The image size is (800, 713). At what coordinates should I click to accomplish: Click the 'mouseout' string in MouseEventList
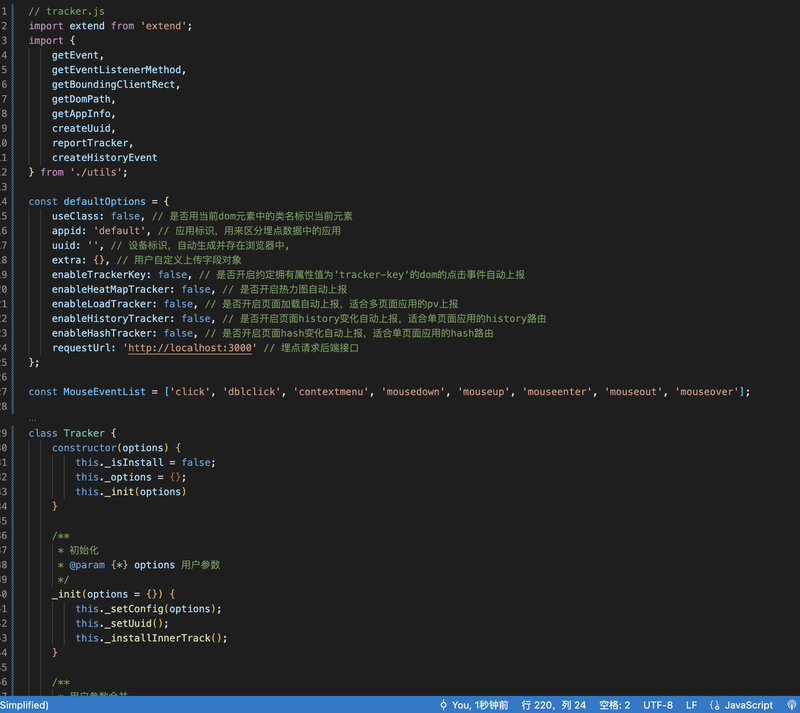(x=634, y=391)
